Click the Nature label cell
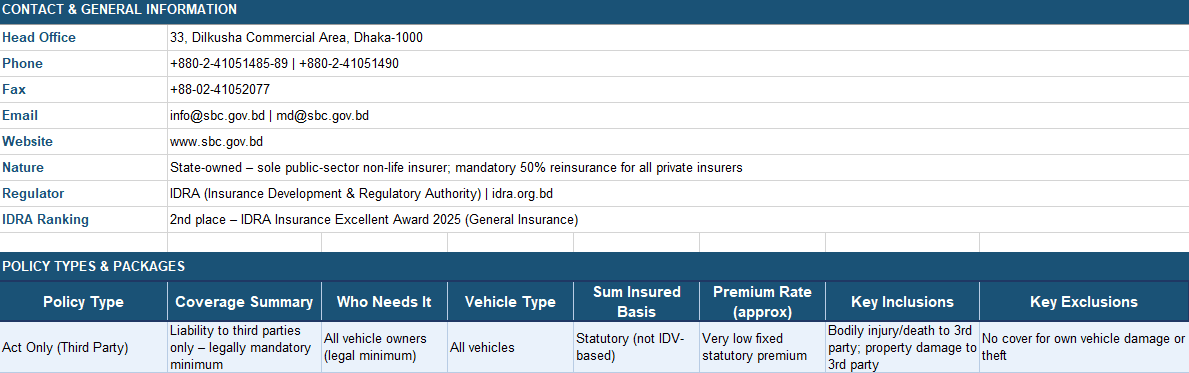Image resolution: width=1189 pixels, height=373 pixels. [x=83, y=168]
